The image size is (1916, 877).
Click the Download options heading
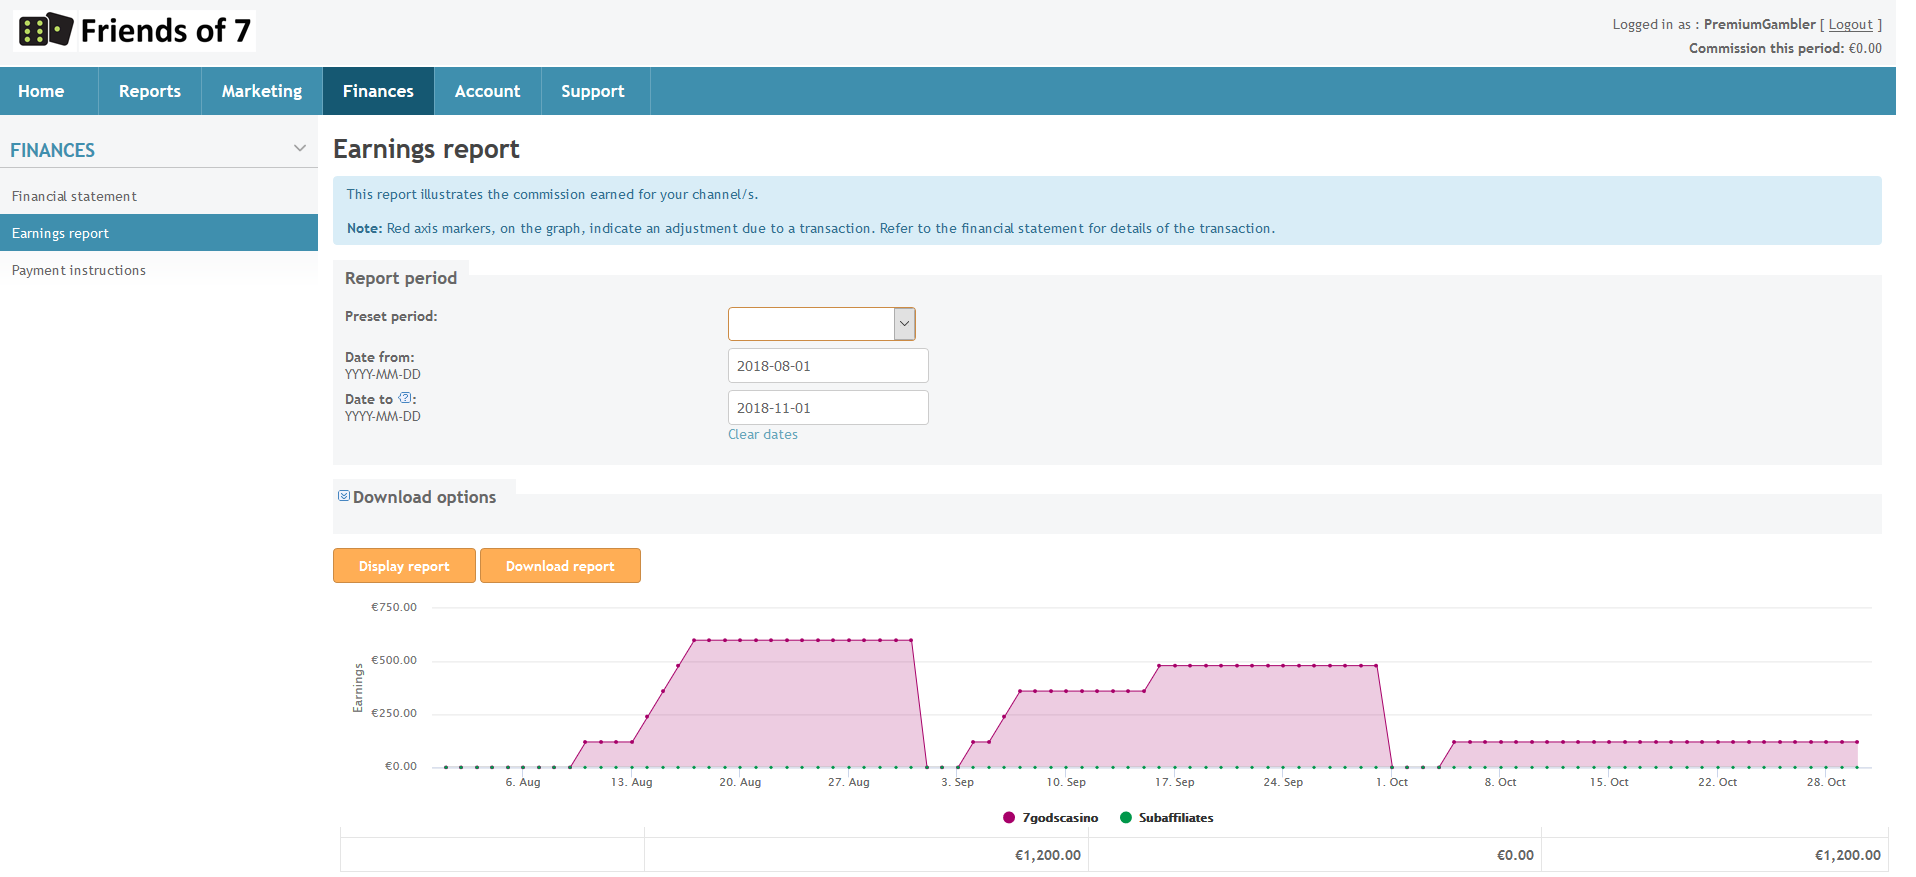pos(424,497)
